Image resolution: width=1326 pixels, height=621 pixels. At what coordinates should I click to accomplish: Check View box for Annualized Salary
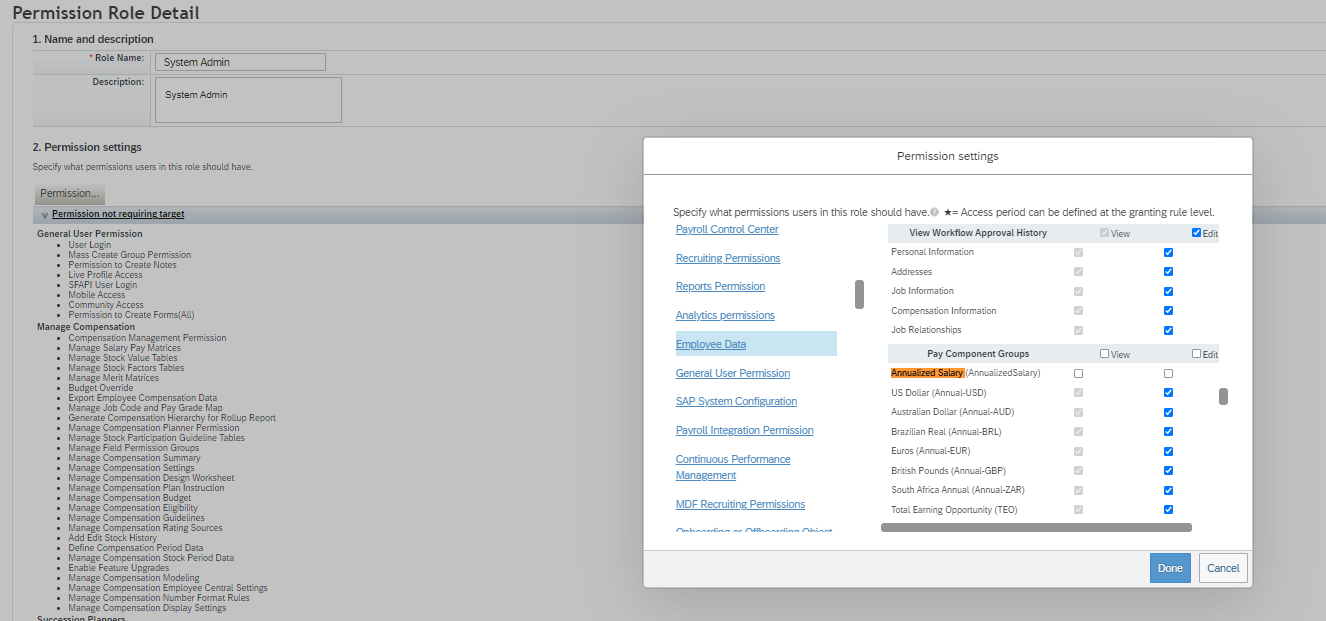[x=1078, y=373]
